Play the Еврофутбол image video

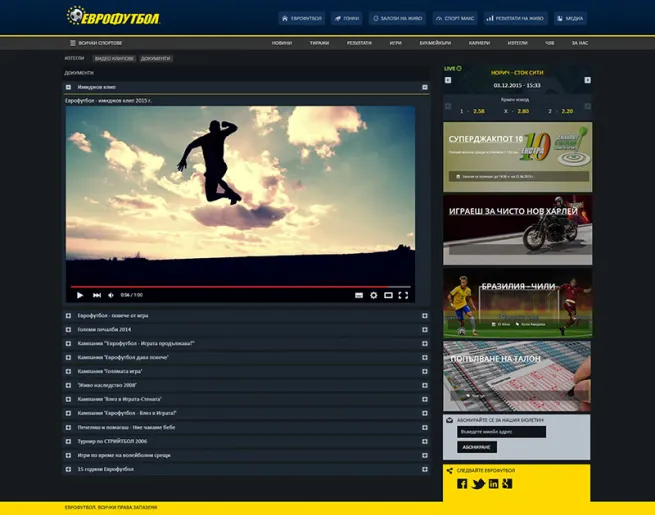tap(80, 295)
